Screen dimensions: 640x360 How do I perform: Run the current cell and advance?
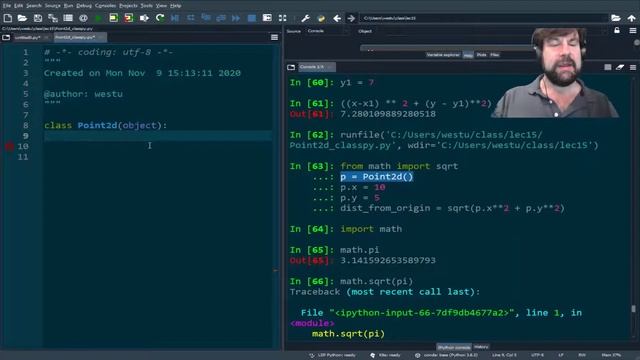(x=129, y=18)
